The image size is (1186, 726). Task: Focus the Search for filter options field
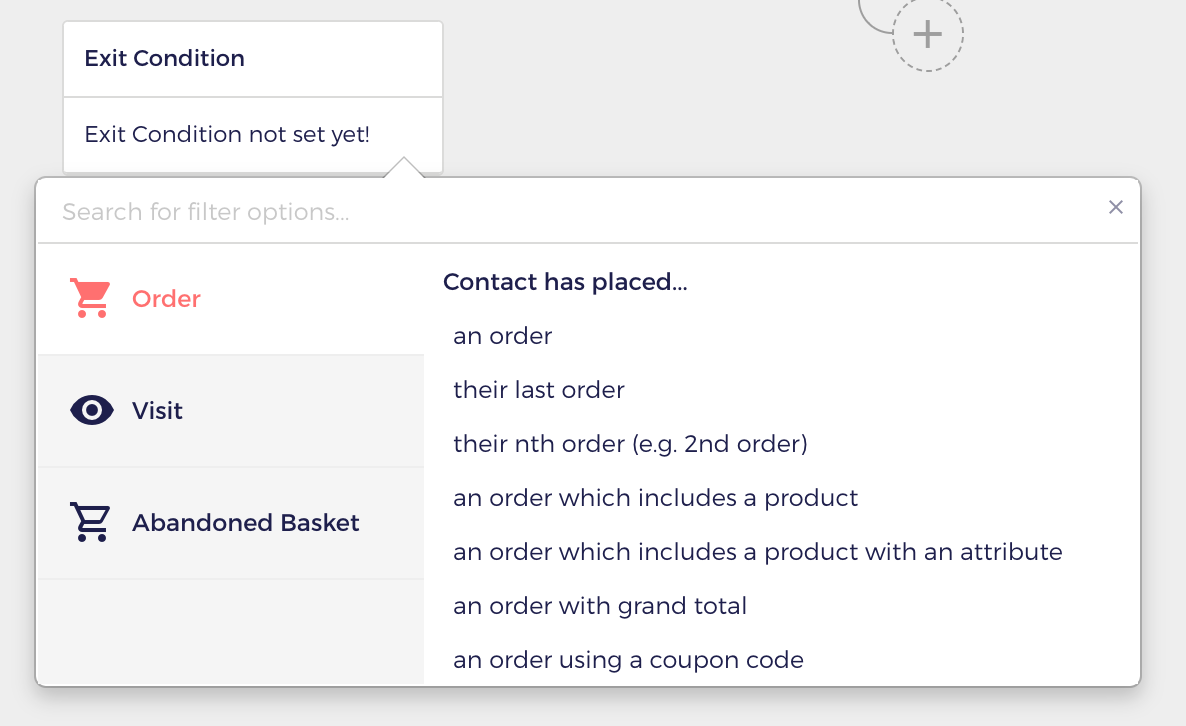tap(575, 212)
